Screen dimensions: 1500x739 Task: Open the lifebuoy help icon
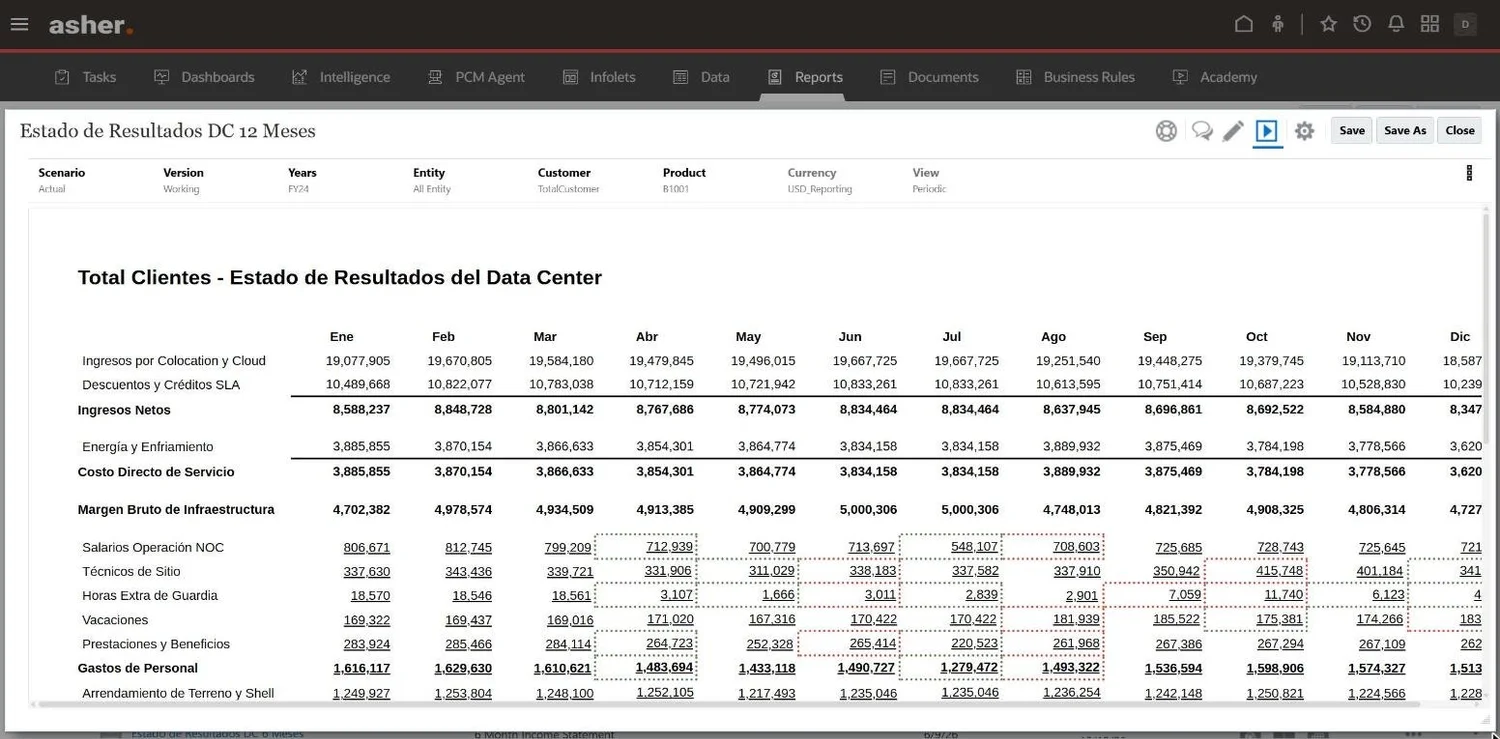[1166, 131]
